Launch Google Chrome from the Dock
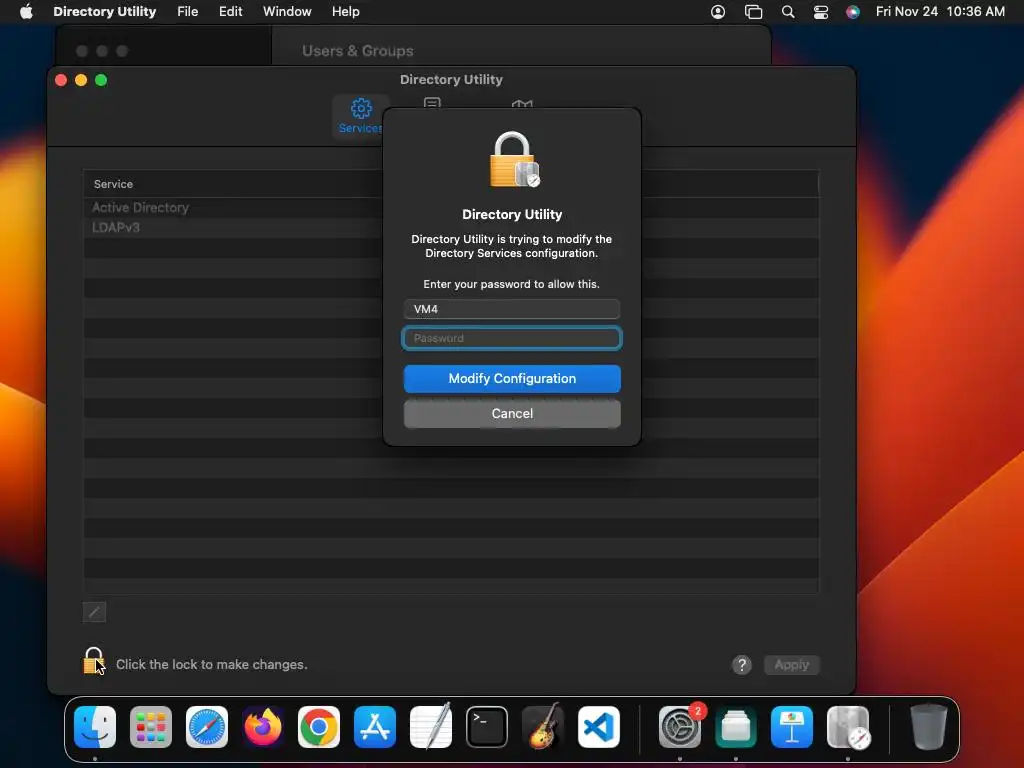The image size is (1024, 768). tap(319, 727)
